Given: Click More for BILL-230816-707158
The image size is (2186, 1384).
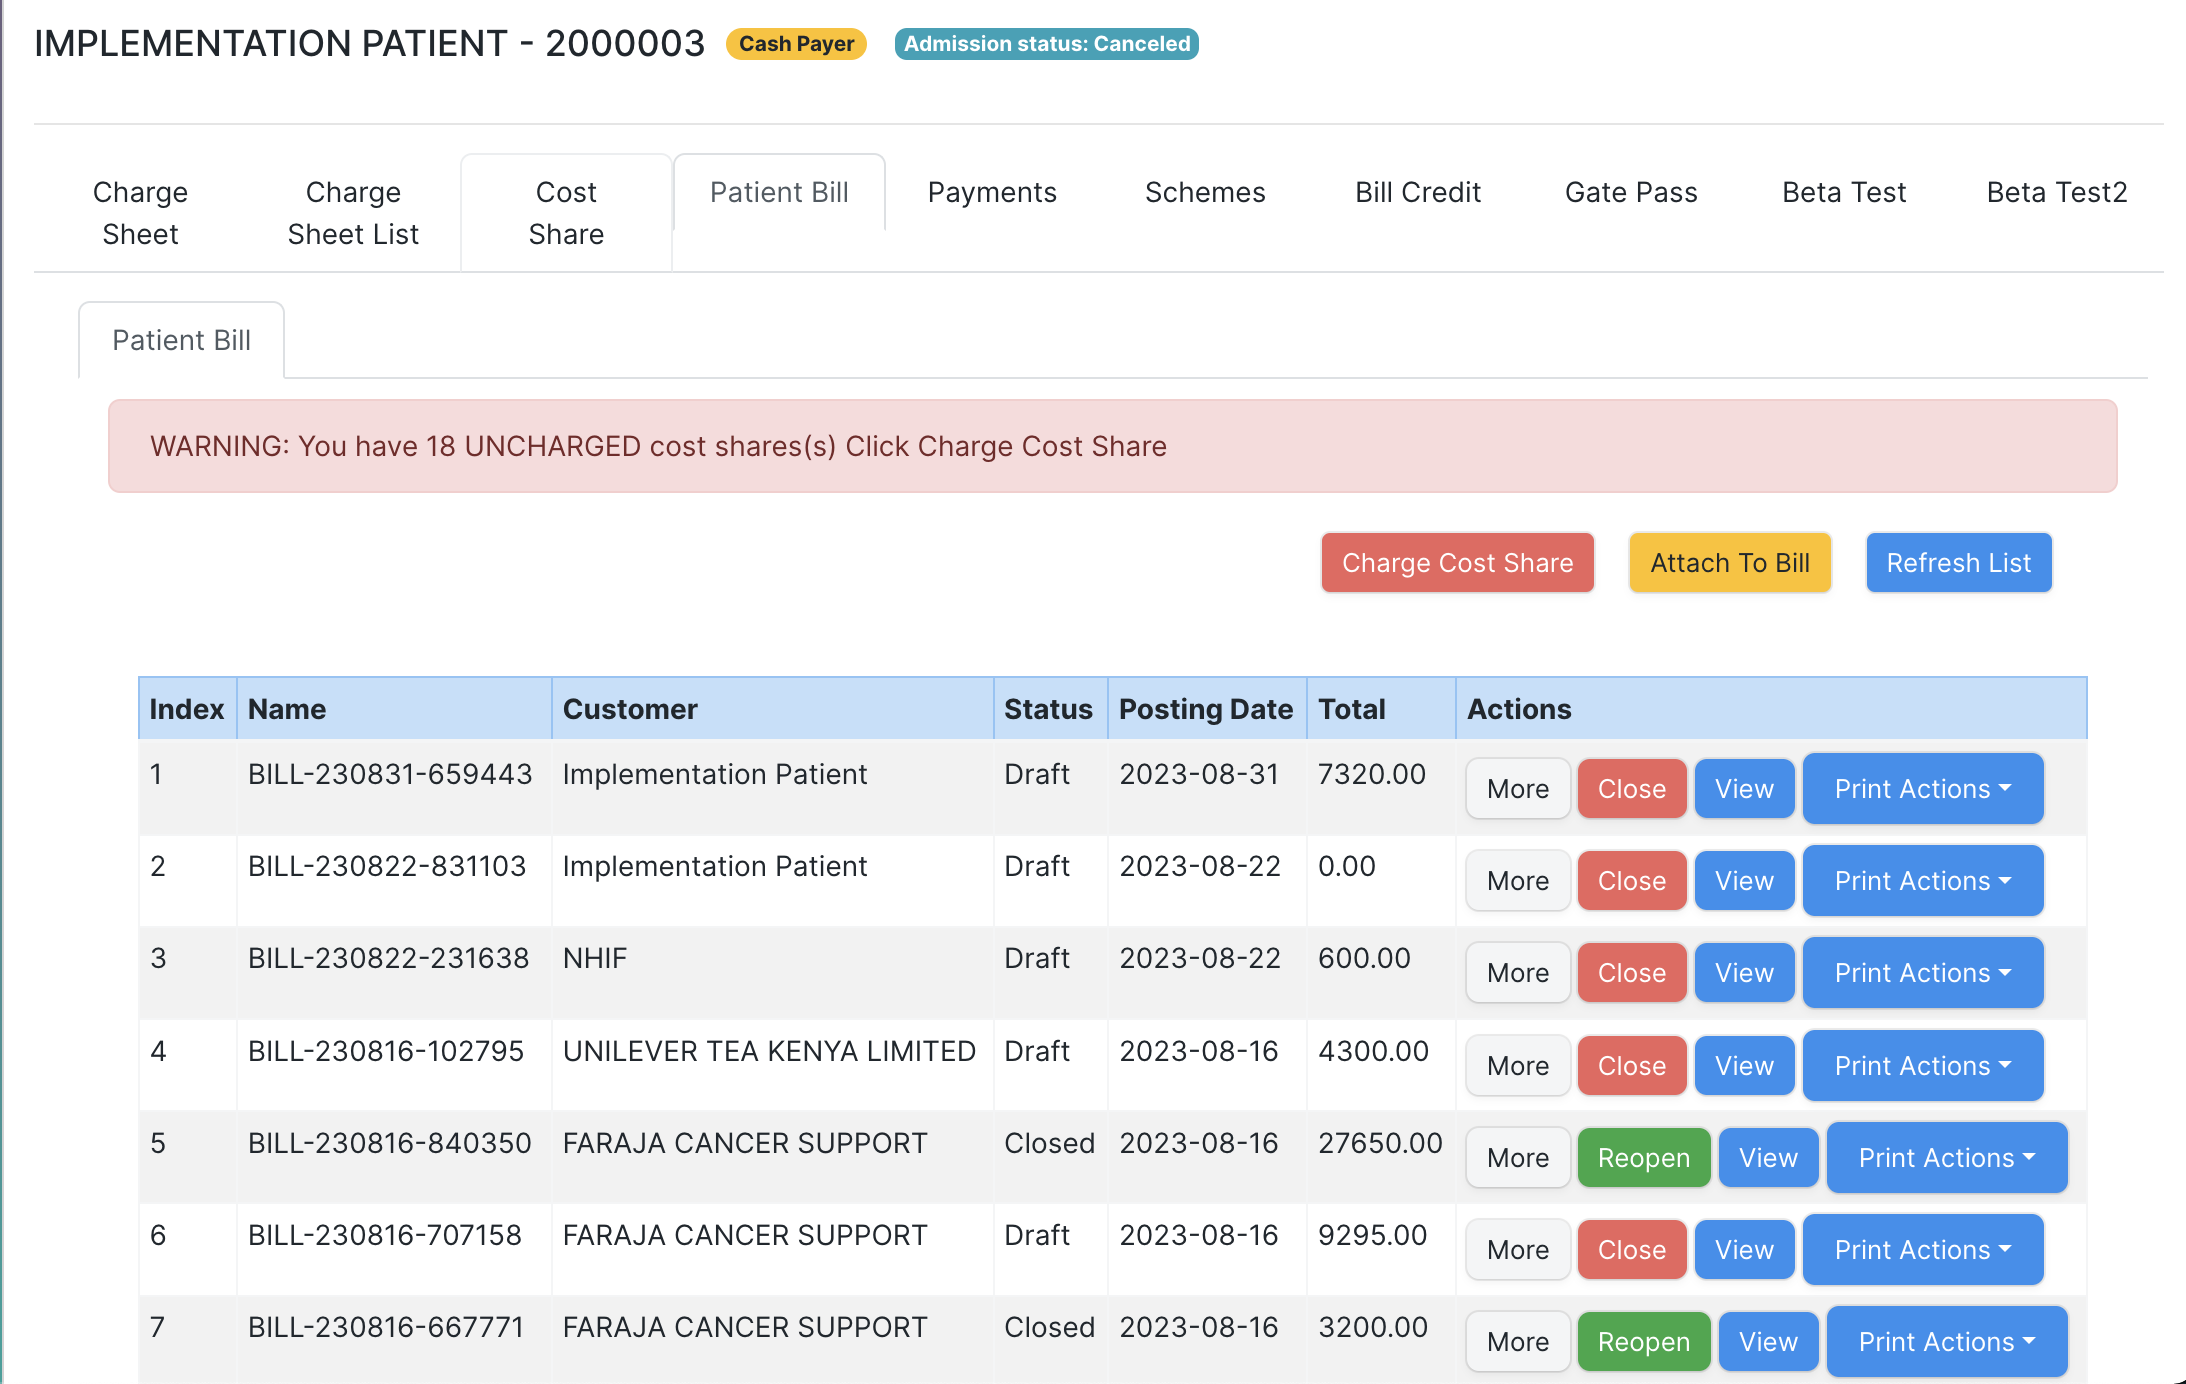Looking at the screenshot, I should [1518, 1250].
